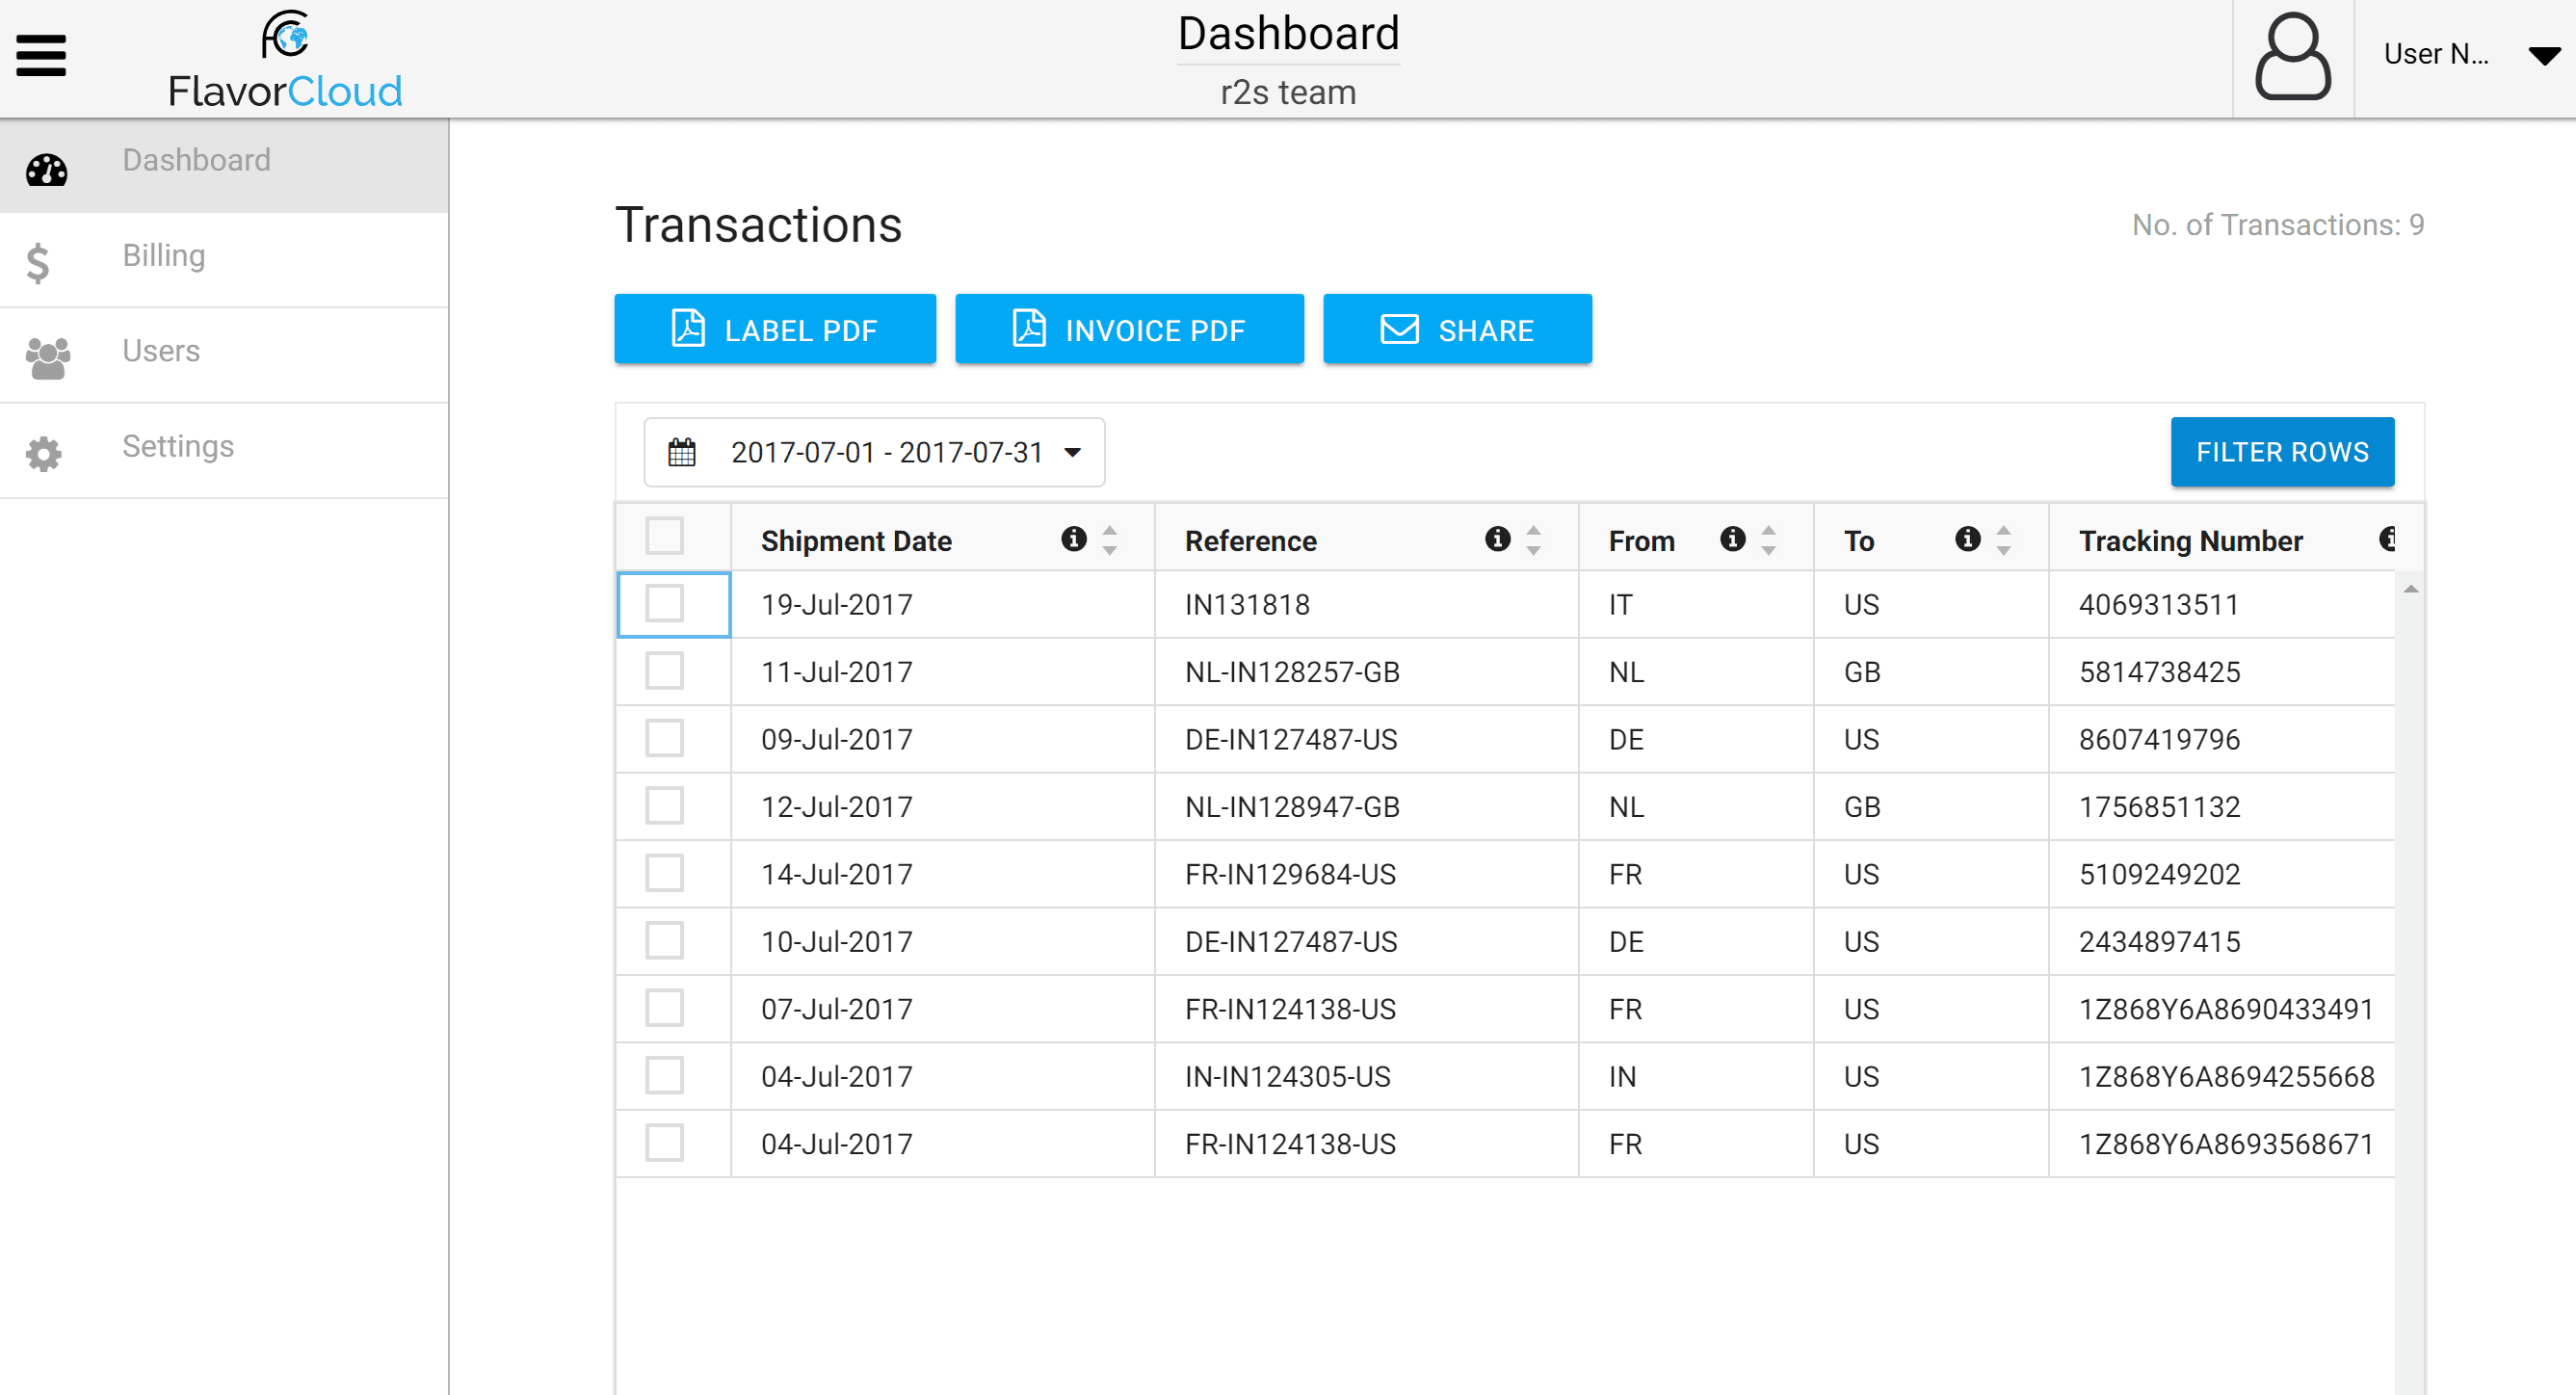Image resolution: width=2576 pixels, height=1395 pixels.
Task: Go to Settings in the sidebar
Action: pyautogui.click(x=178, y=446)
